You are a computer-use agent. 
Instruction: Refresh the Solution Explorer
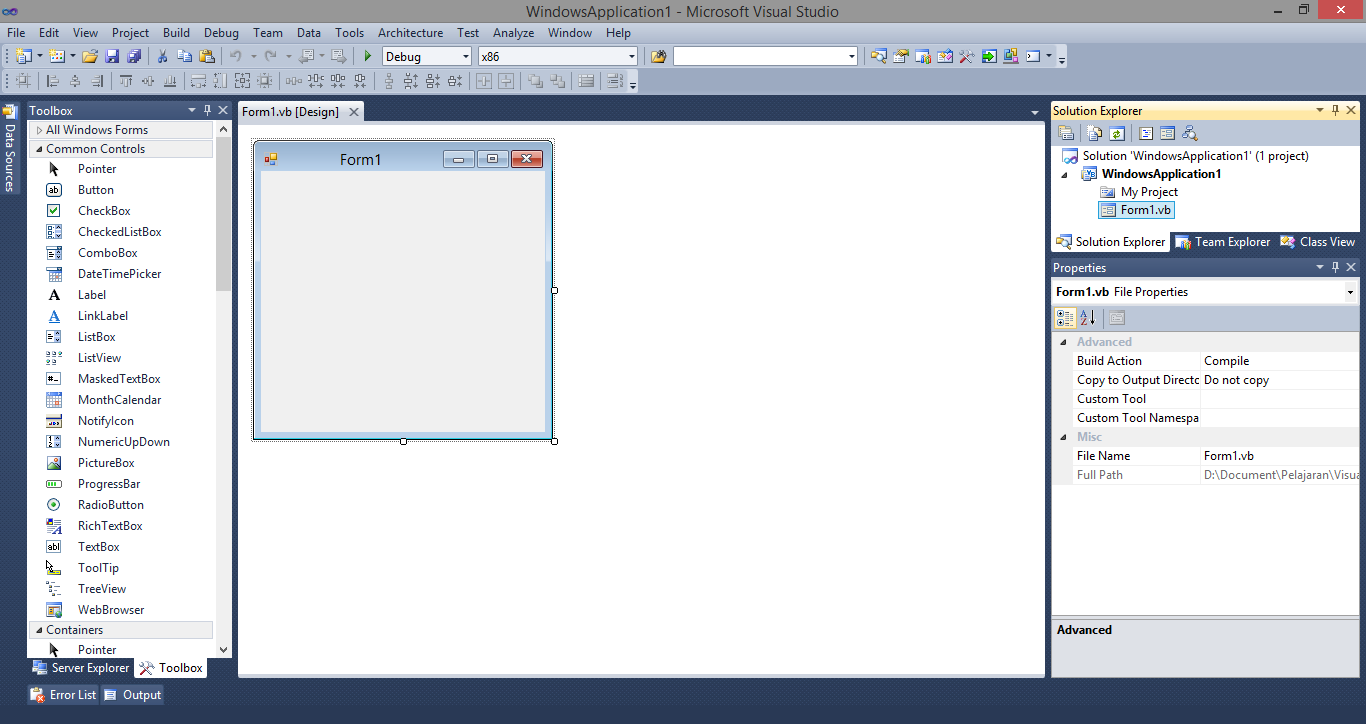(1117, 133)
